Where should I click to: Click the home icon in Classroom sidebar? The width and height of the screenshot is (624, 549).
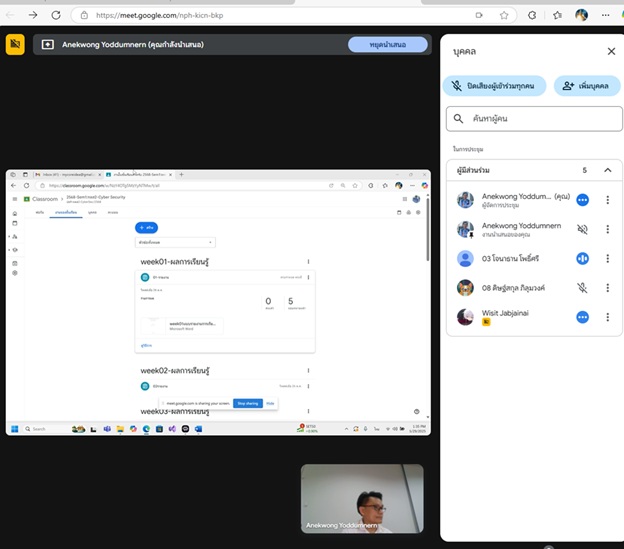click(15, 213)
